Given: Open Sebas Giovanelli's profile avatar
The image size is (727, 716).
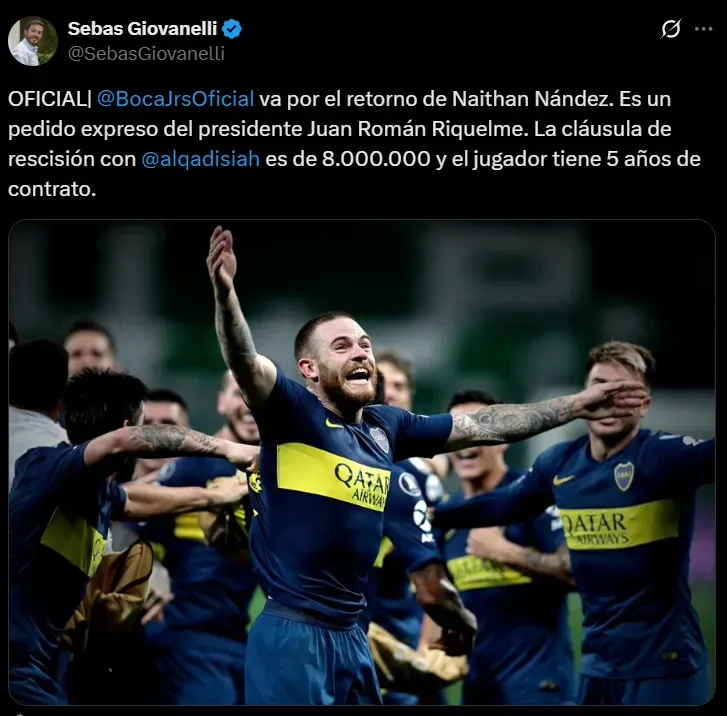Looking at the screenshot, I should (32, 41).
